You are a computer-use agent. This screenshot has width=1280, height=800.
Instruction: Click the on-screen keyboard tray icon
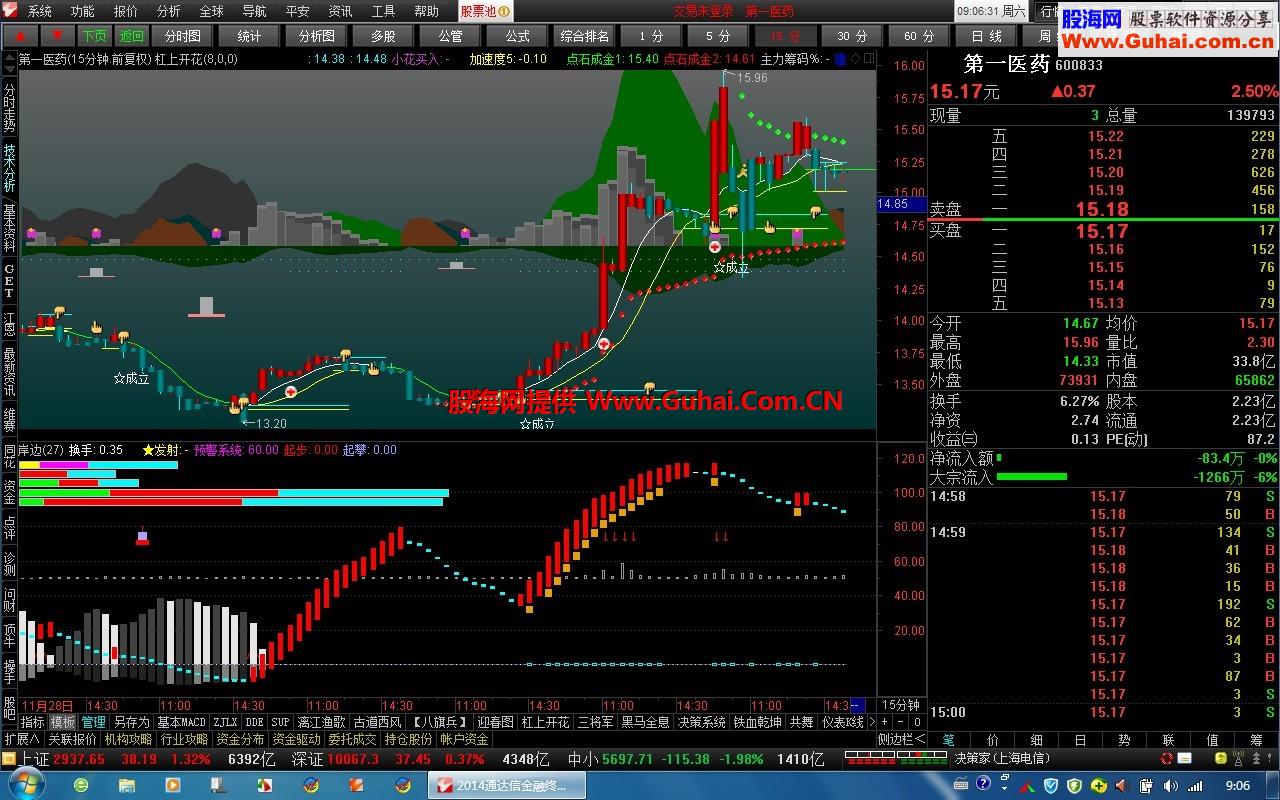point(961,785)
